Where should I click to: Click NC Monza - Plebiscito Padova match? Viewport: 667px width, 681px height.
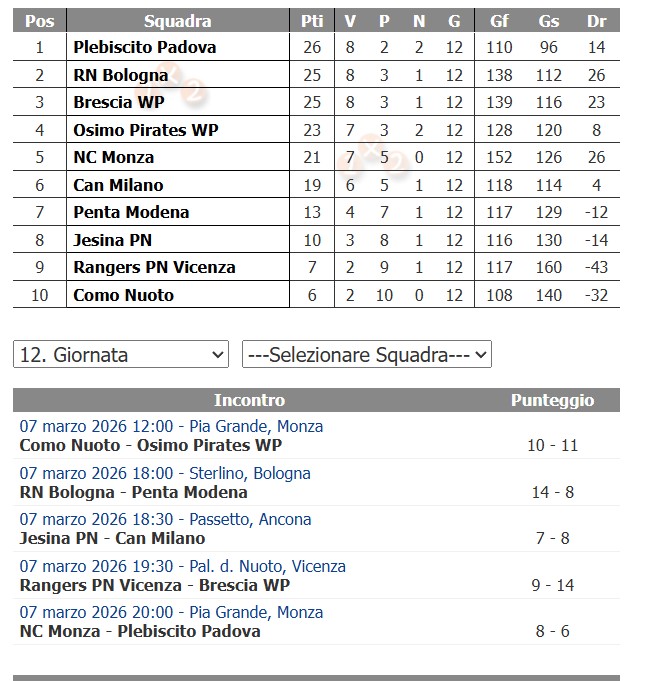(140, 631)
